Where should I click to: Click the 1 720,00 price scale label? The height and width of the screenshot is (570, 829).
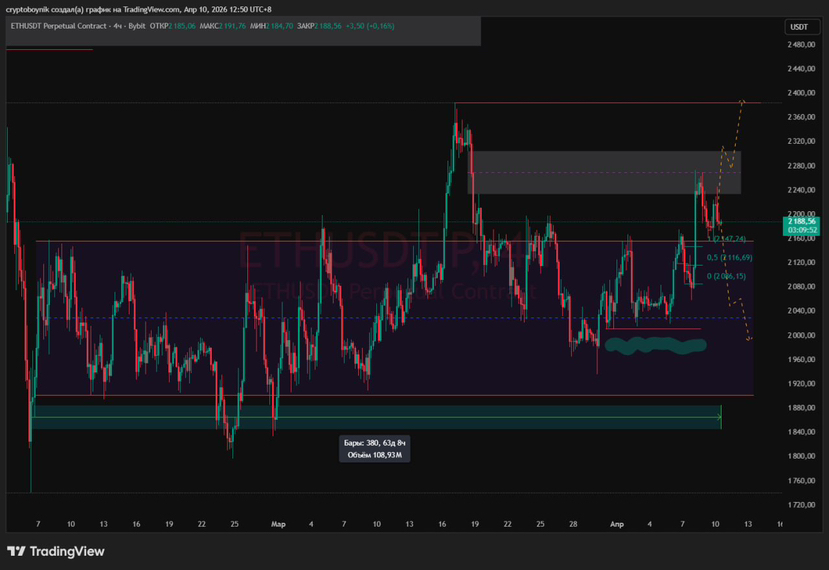(x=800, y=505)
